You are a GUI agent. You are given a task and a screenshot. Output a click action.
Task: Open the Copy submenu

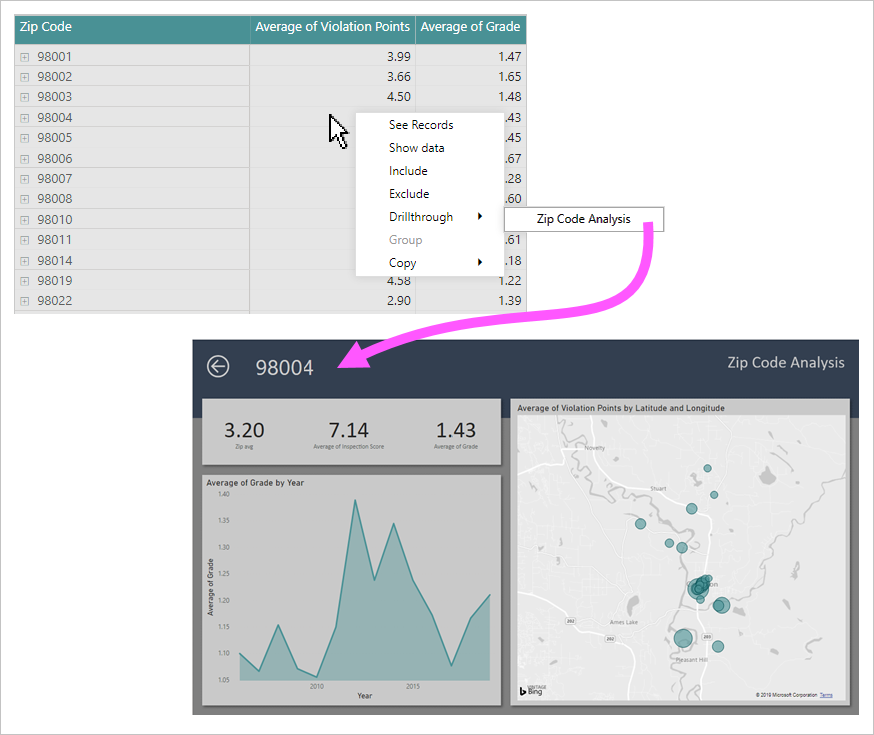pyautogui.click(x=402, y=262)
